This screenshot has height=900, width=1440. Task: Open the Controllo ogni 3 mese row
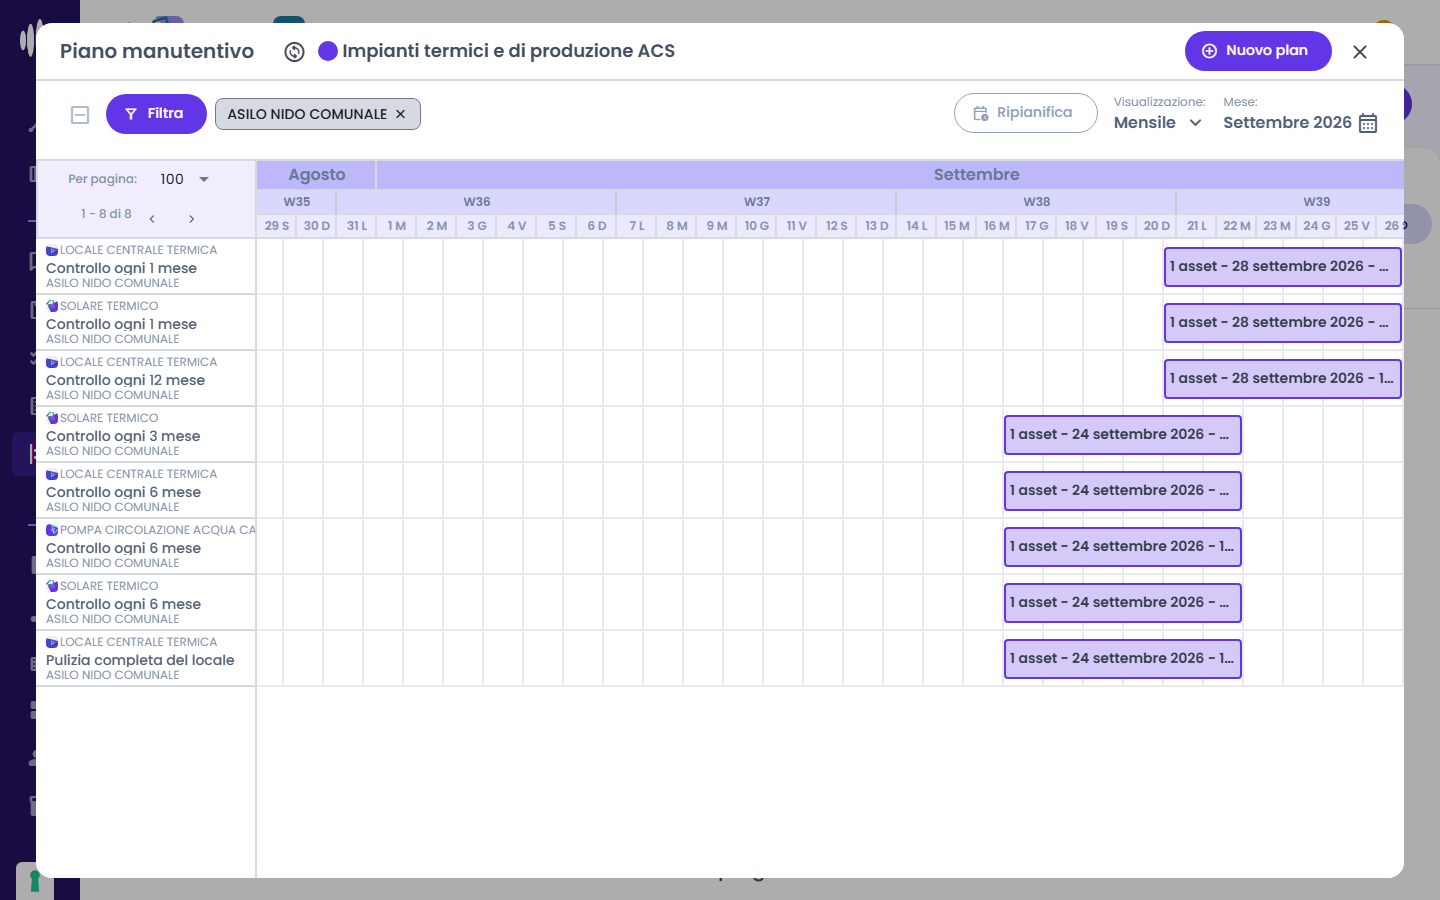pos(146,434)
